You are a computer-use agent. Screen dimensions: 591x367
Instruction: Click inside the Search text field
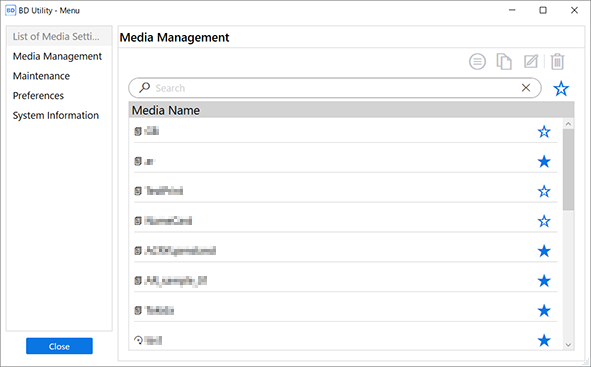[x=335, y=88]
